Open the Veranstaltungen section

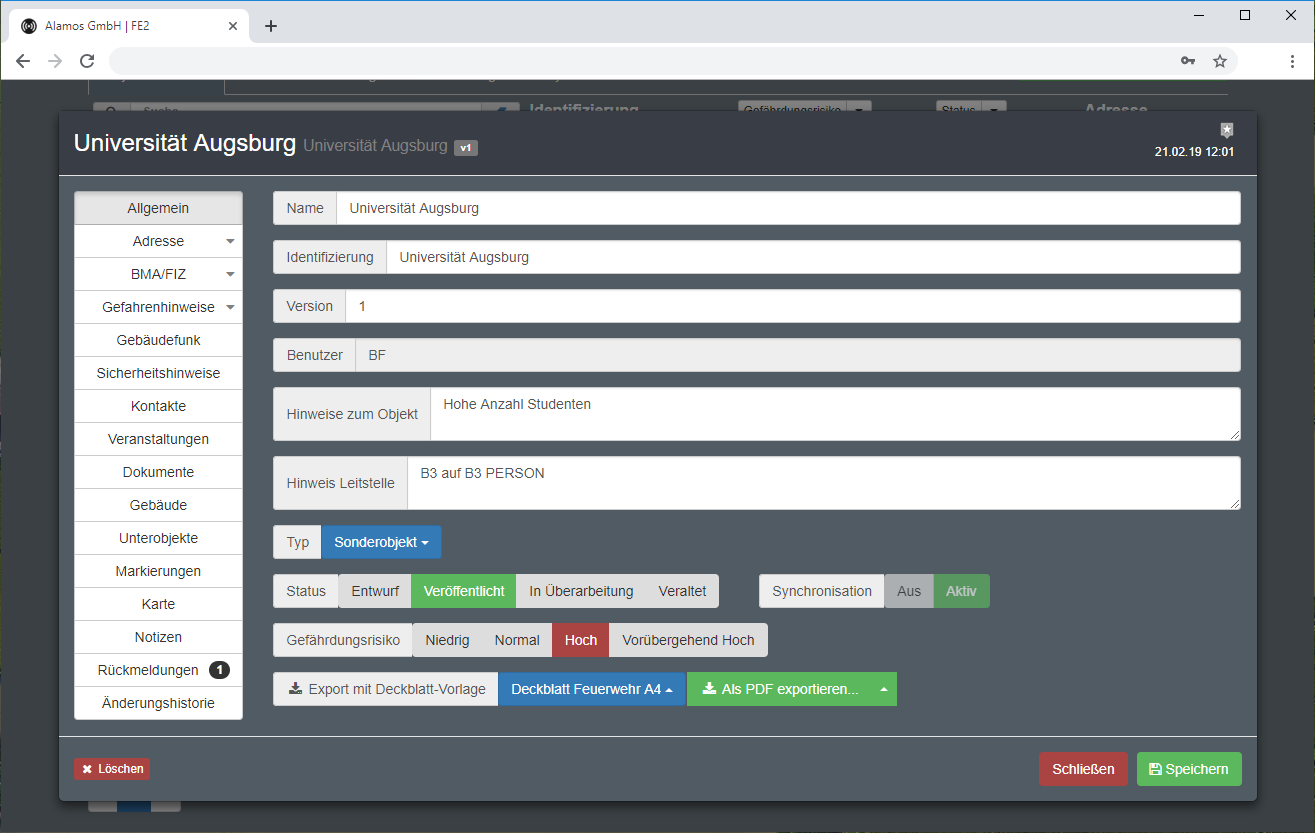[158, 439]
